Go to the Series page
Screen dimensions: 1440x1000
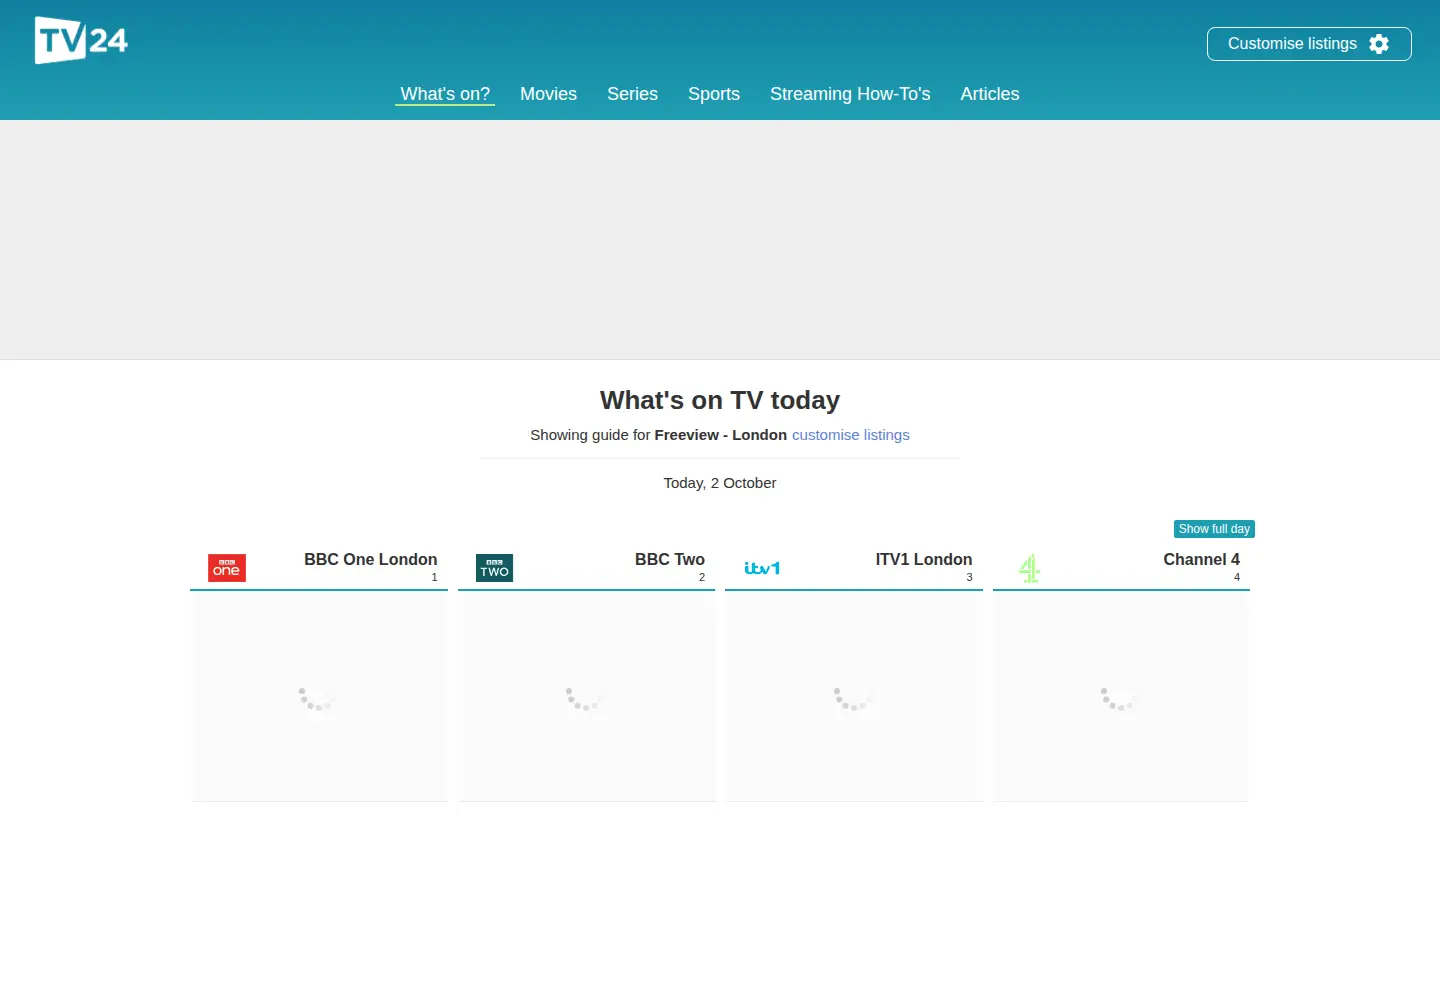coord(632,94)
